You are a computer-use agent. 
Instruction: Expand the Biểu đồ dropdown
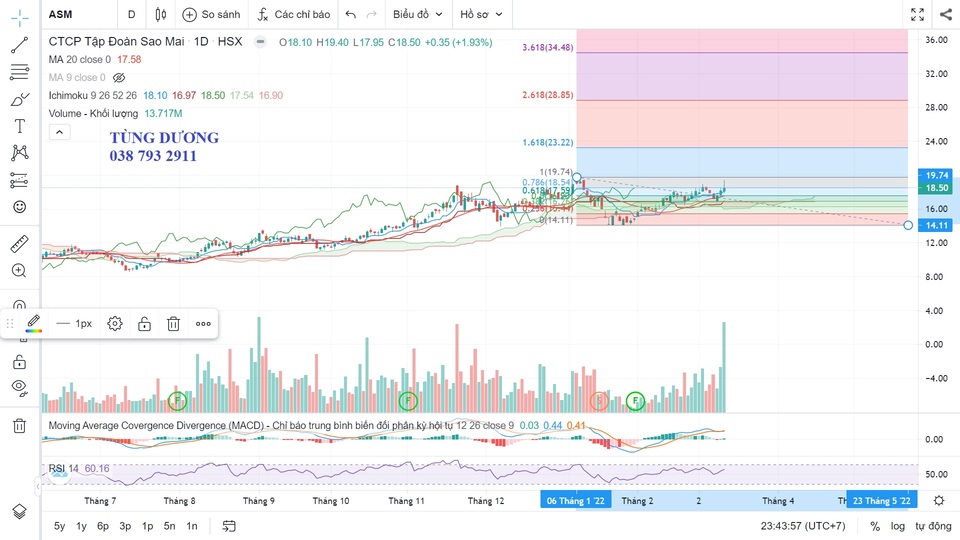click(x=418, y=14)
